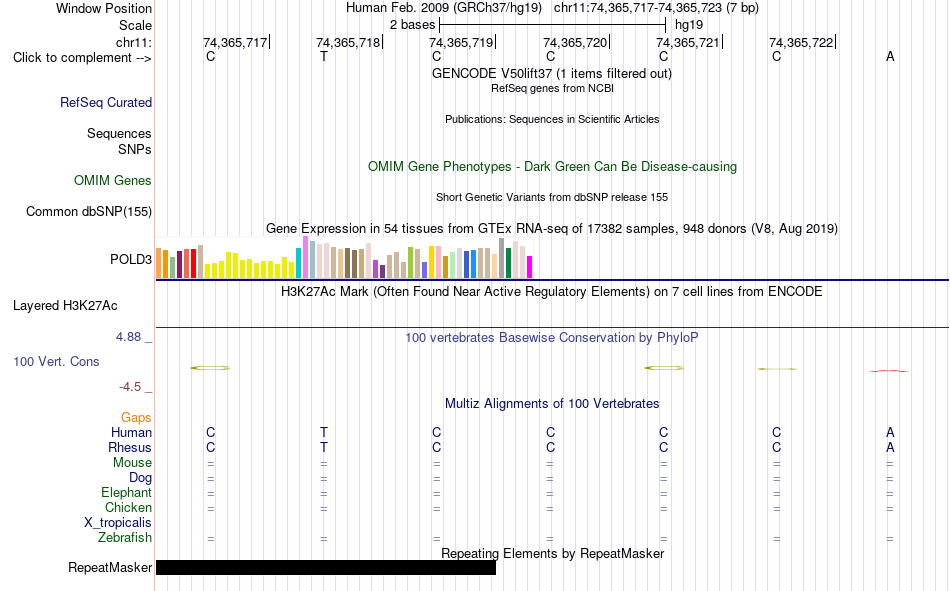The image size is (950, 591).
Task: Click the hg19 label beside the scale bar
Action: (689, 25)
